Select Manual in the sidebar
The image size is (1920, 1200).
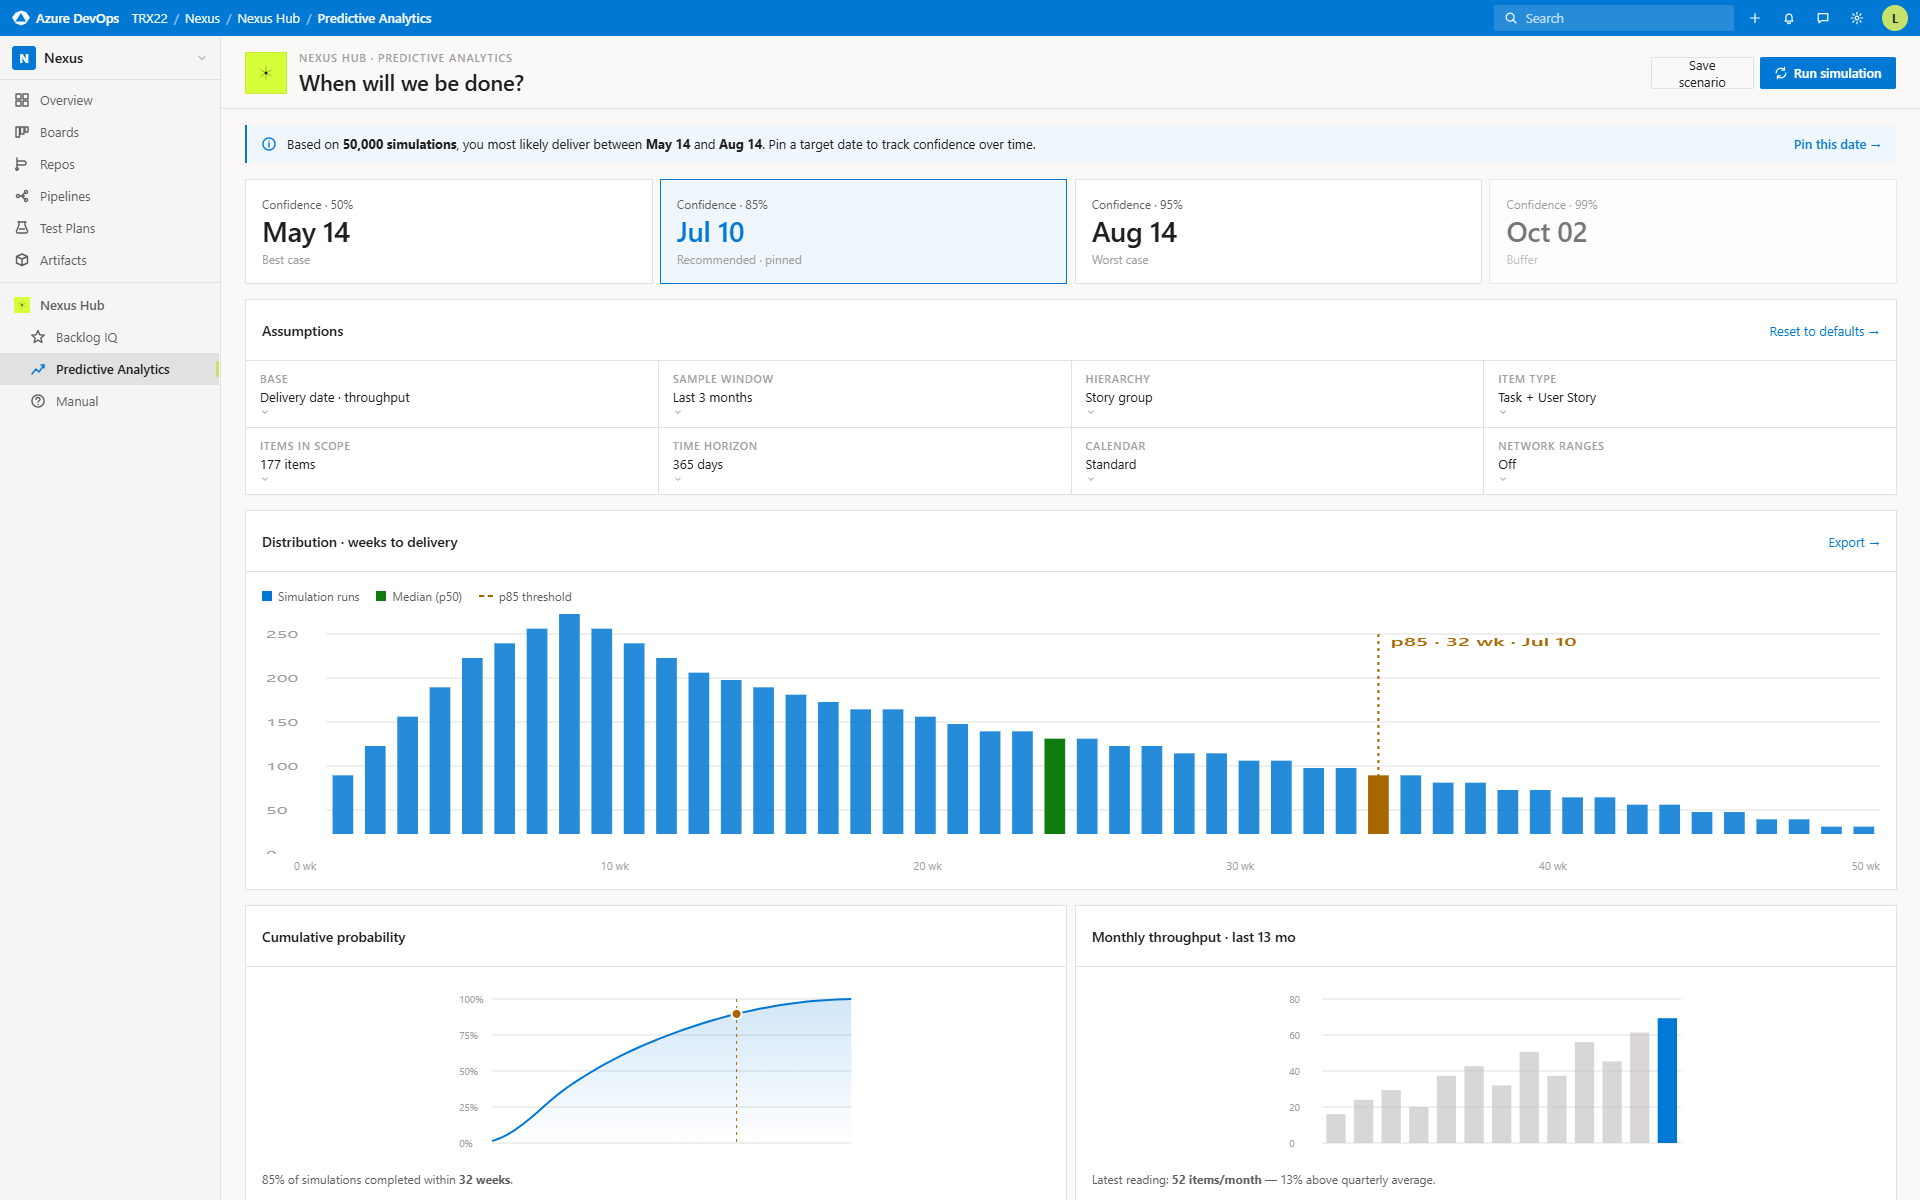(77, 401)
